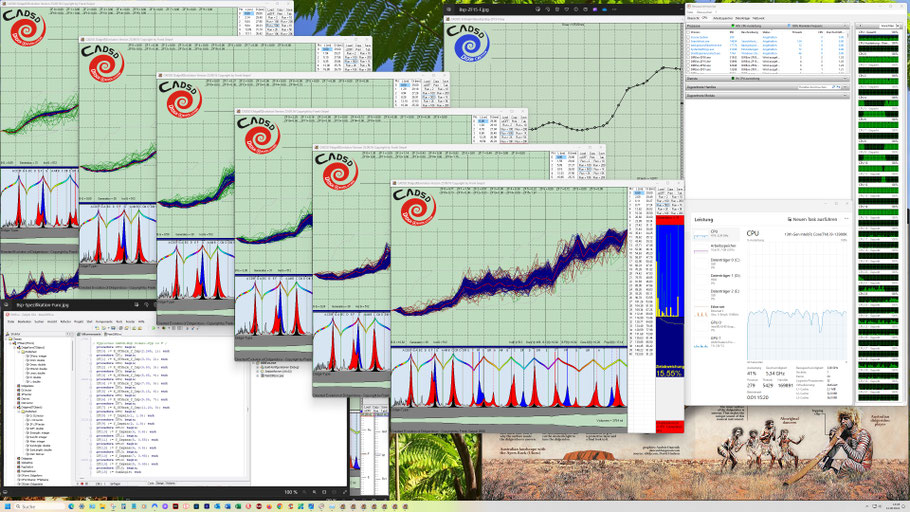Viewport: 910px width, 512px height.
Task: Select GPU 0 in Task Manager sidebar
Action: click(717, 327)
